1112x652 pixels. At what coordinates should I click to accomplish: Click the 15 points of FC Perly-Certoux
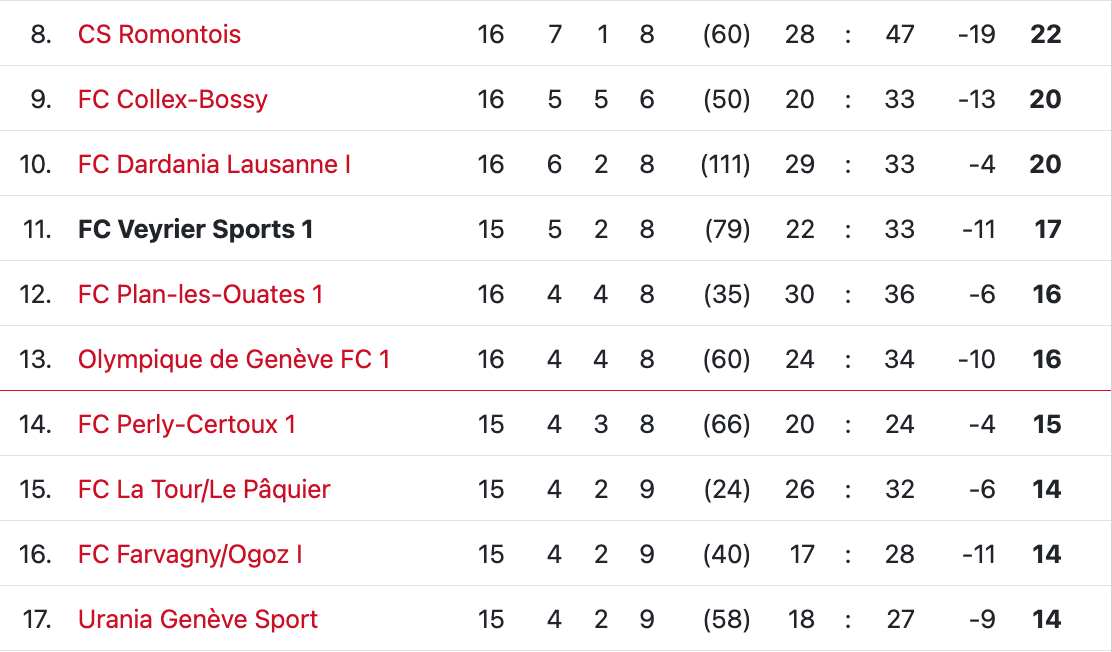click(x=1047, y=424)
